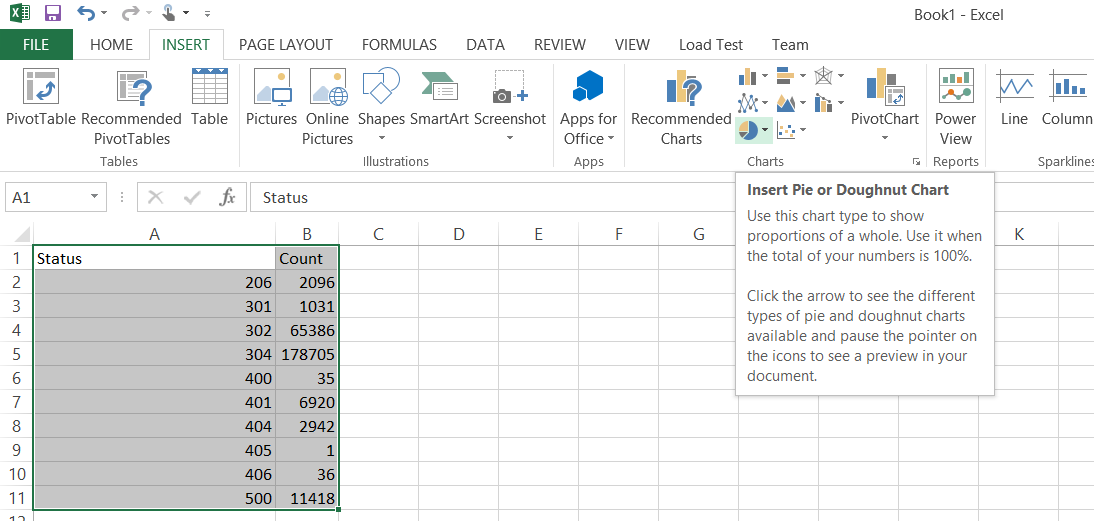Expand the Scatter chart dropdown arrow
1094x521 pixels.
[x=802, y=130]
